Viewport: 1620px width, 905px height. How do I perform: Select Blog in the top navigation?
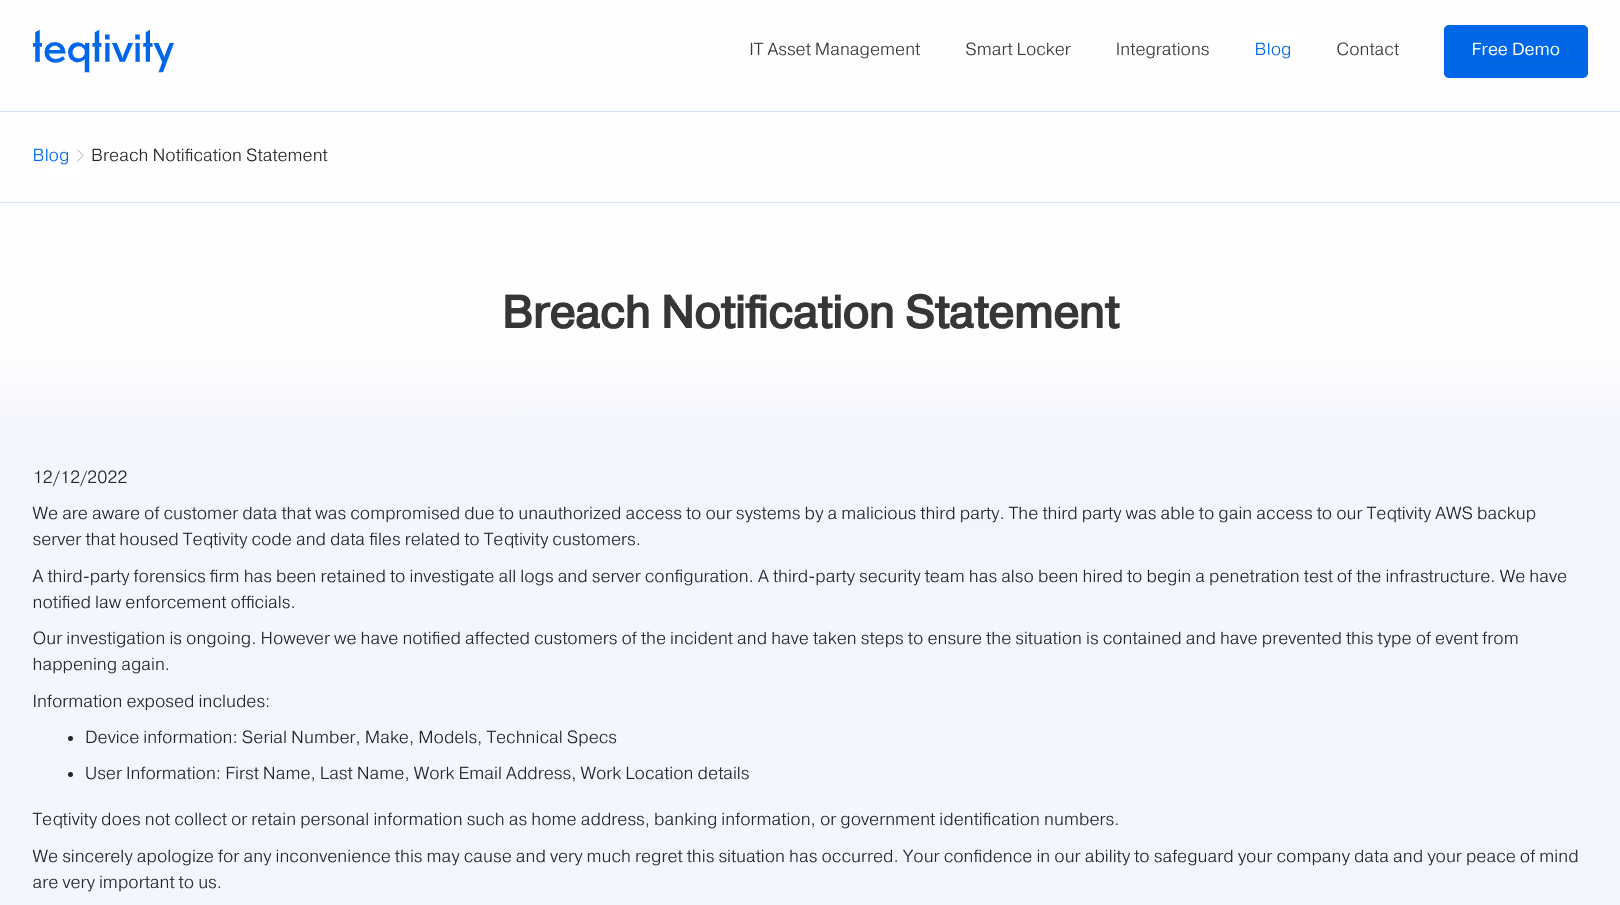[x=1272, y=50]
